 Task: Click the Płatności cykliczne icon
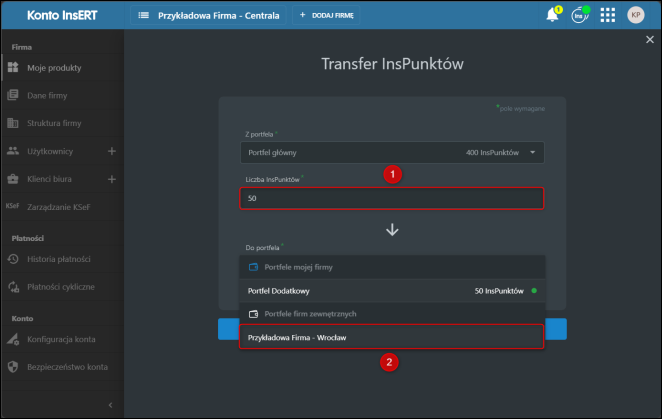point(13,287)
